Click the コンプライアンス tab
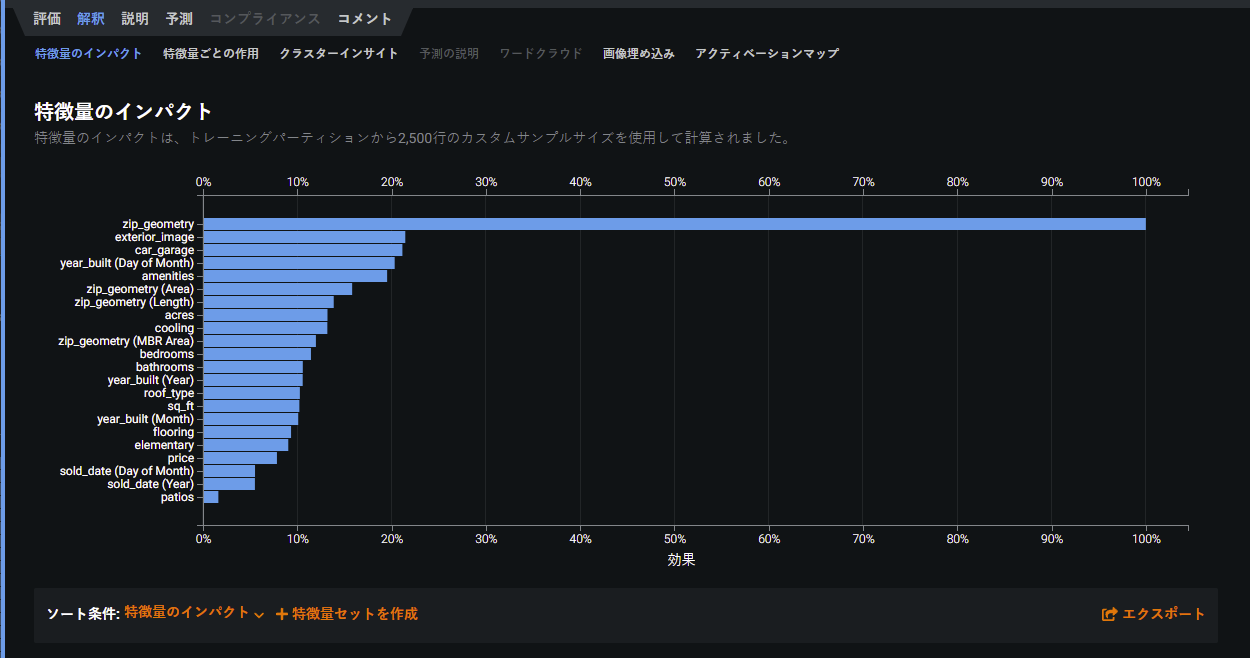1250x658 pixels. [265, 19]
